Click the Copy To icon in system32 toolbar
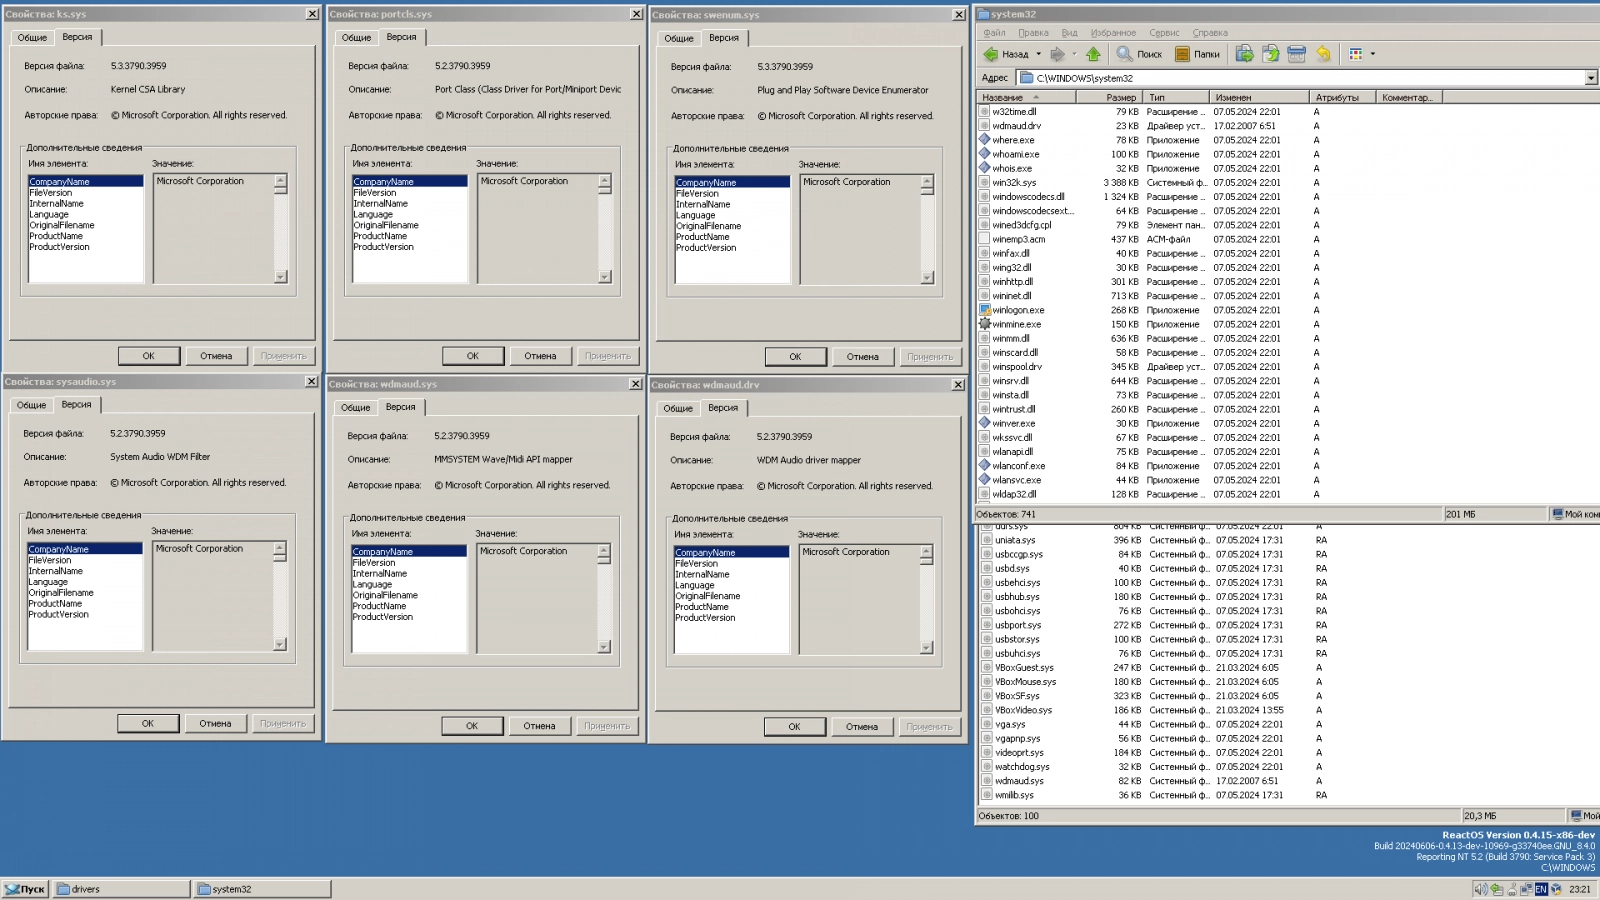 click(1270, 54)
